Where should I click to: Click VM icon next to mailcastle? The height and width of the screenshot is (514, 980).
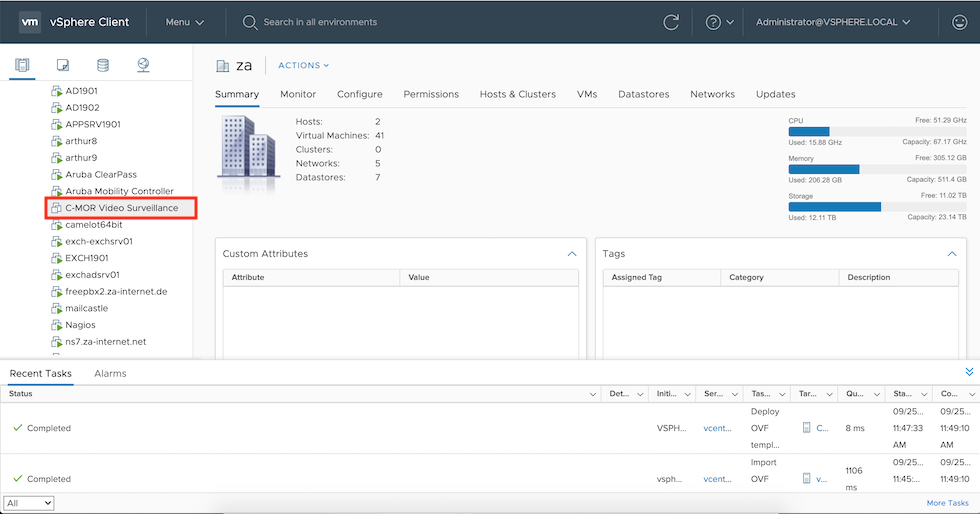(56, 308)
